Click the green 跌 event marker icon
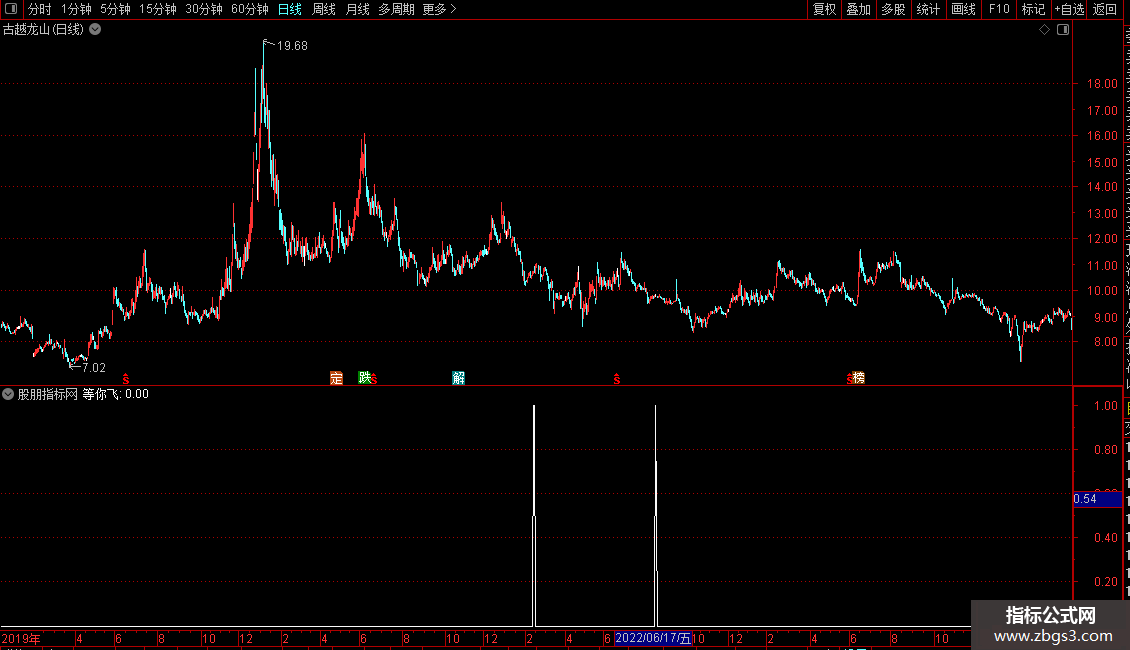The width and height of the screenshot is (1130, 650). pyautogui.click(x=365, y=378)
